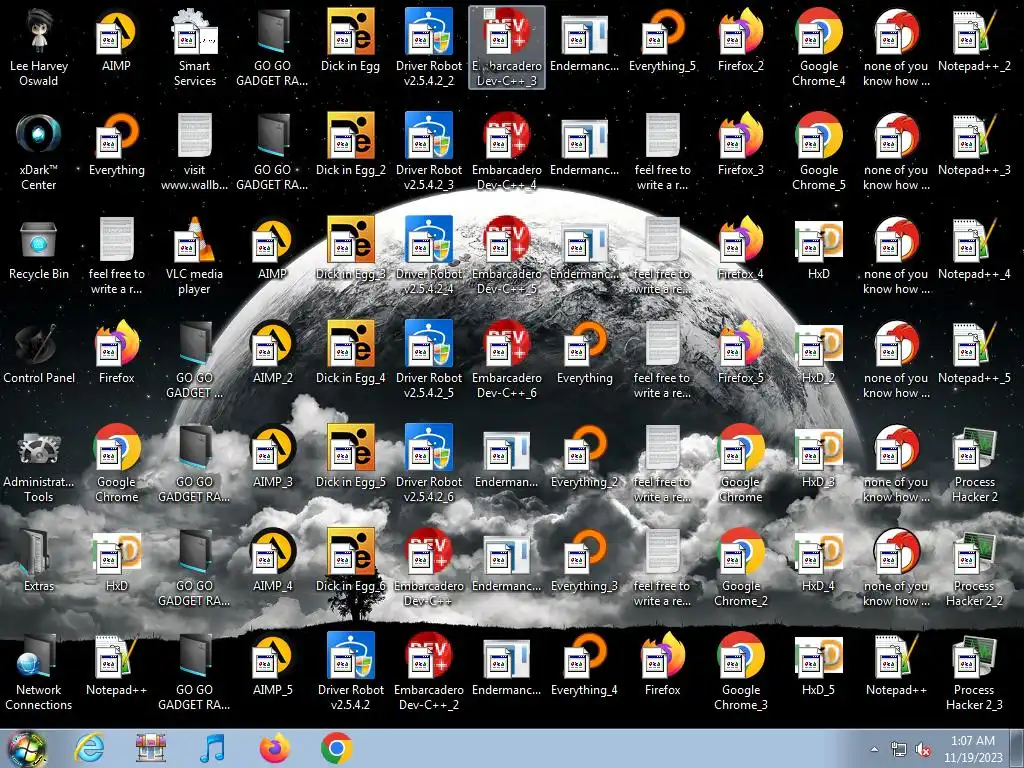Screen dimensions: 1024x768
Task: Open the taskbar clock showing 1:07 AM
Action: click(973, 749)
